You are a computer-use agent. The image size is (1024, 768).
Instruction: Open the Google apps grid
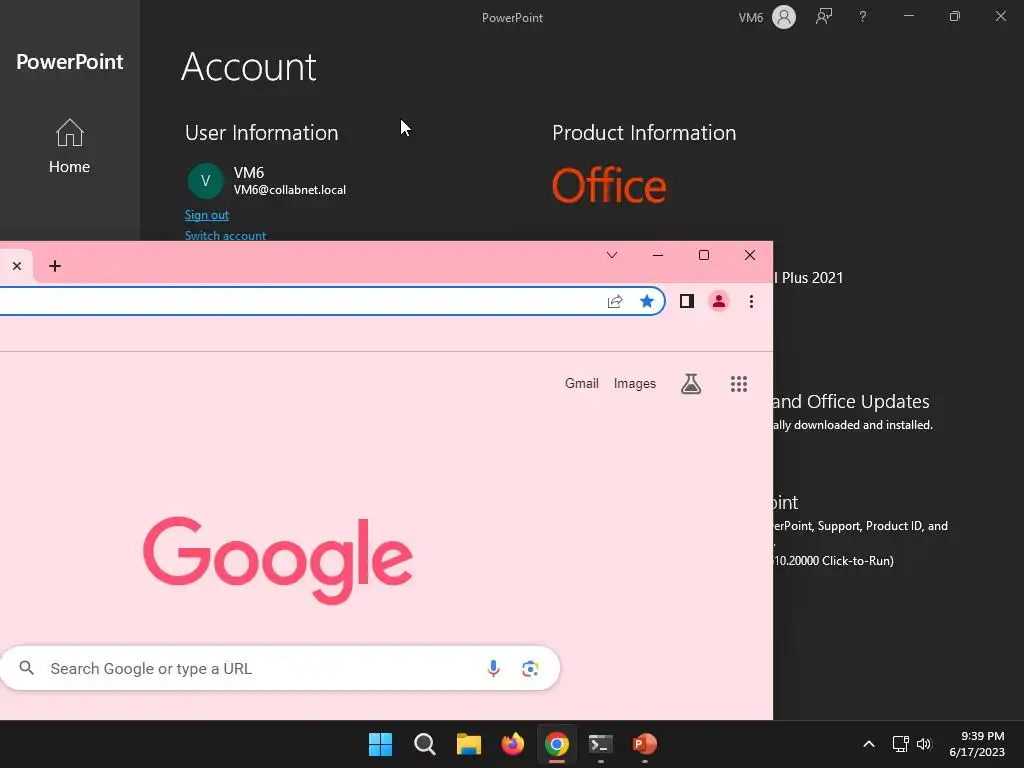click(739, 384)
